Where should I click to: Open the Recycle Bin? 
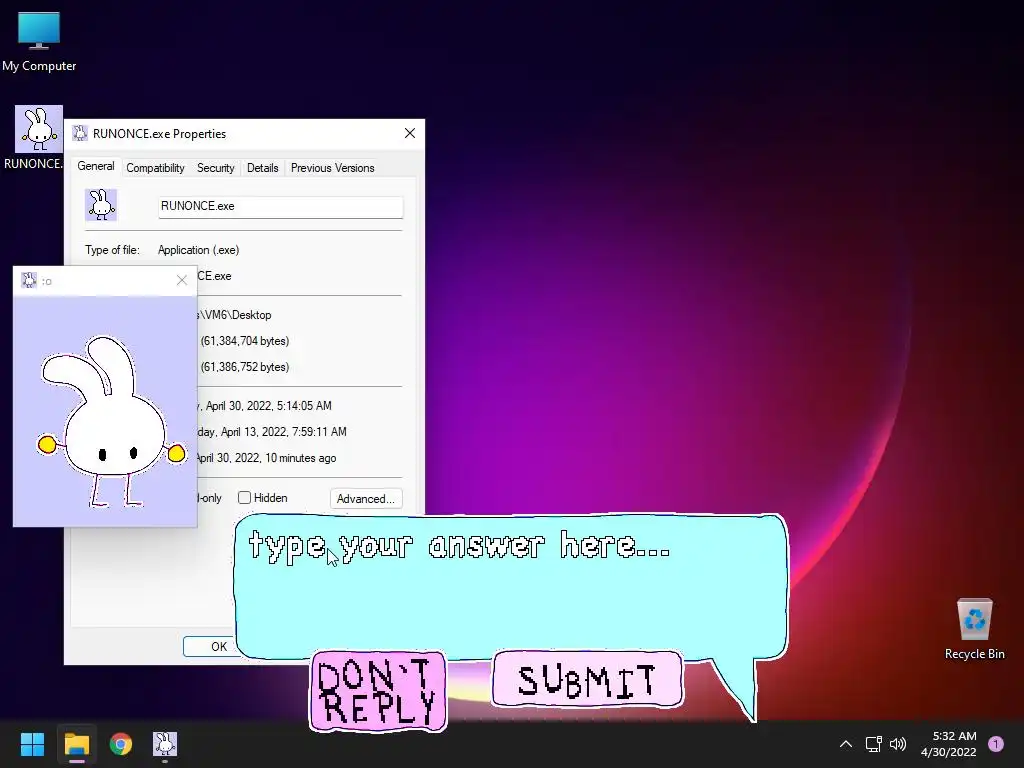click(974, 629)
